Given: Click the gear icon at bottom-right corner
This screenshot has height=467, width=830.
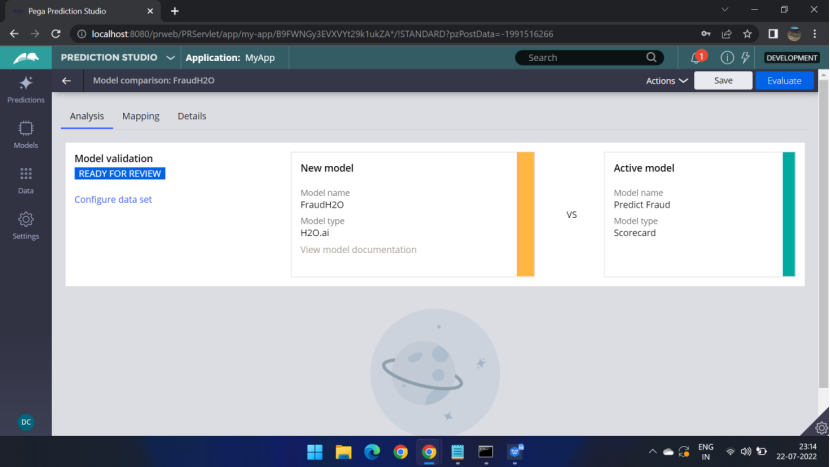Looking at the screenshot, I should click(x=821, y=427).
